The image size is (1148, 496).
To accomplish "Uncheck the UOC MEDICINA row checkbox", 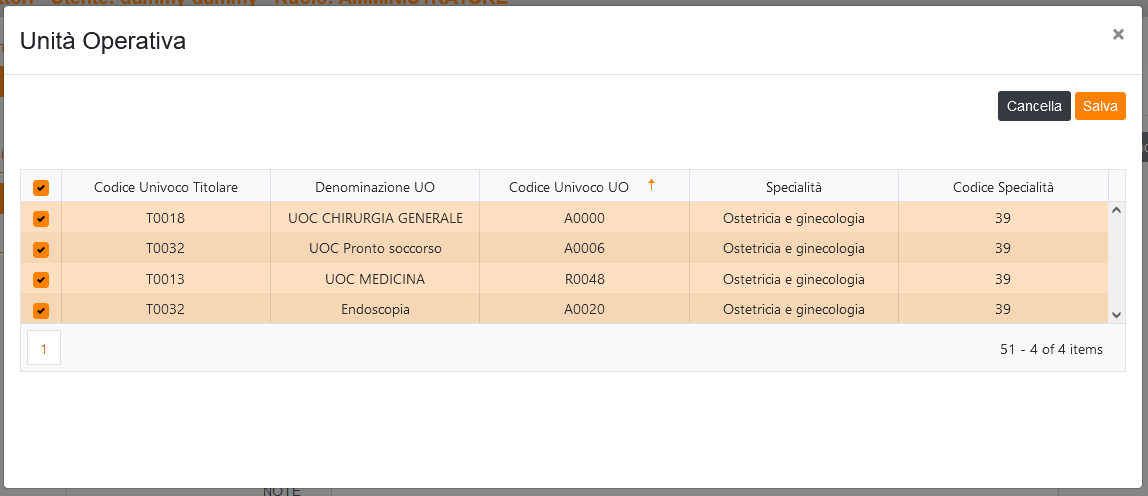I will click(x=41, y=280).
